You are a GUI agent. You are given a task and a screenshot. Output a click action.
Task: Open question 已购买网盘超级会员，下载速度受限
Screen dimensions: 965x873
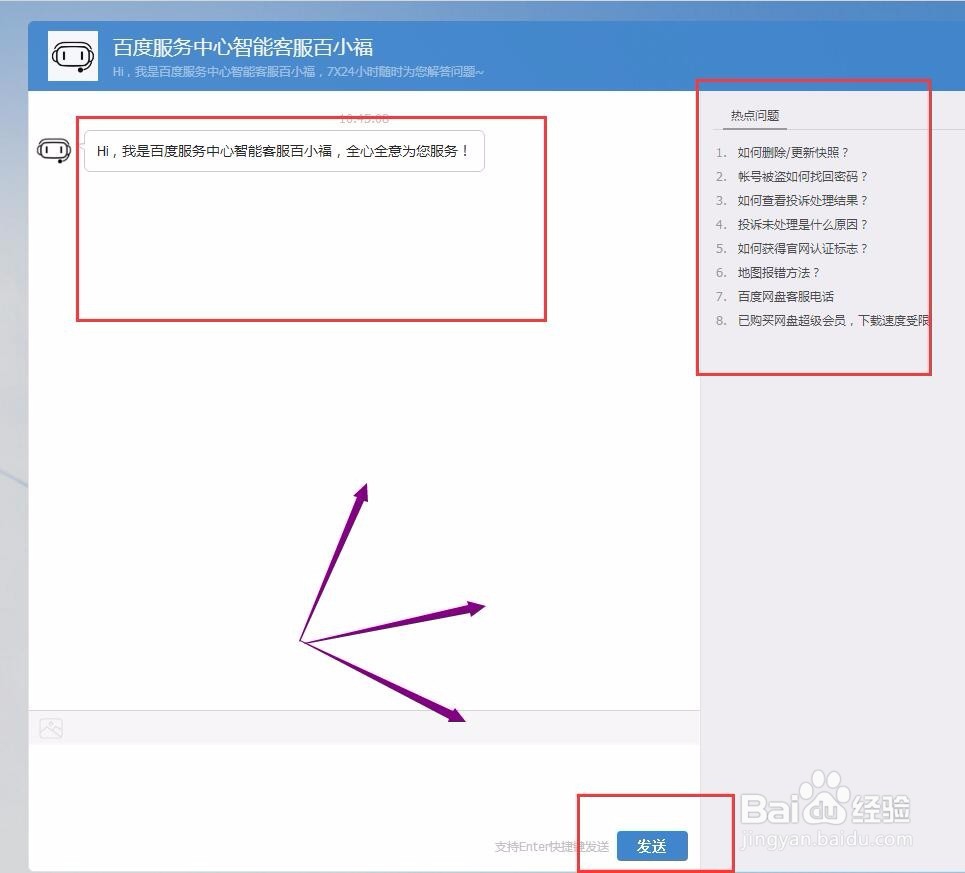tap(833, 321)
